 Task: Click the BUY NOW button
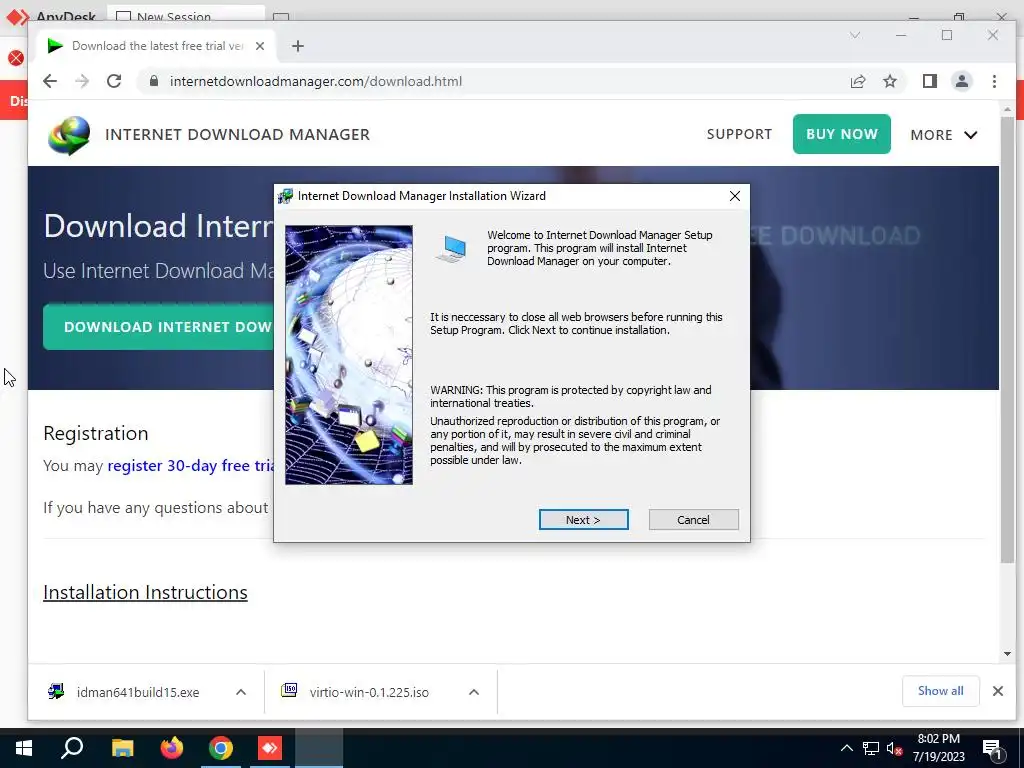point(842,134)
